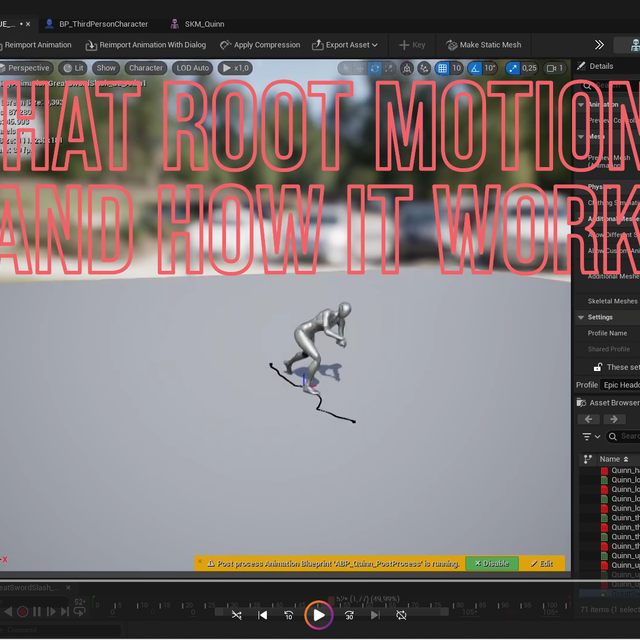Click the large round play button
640x640 pixels.
pos(319,615)
